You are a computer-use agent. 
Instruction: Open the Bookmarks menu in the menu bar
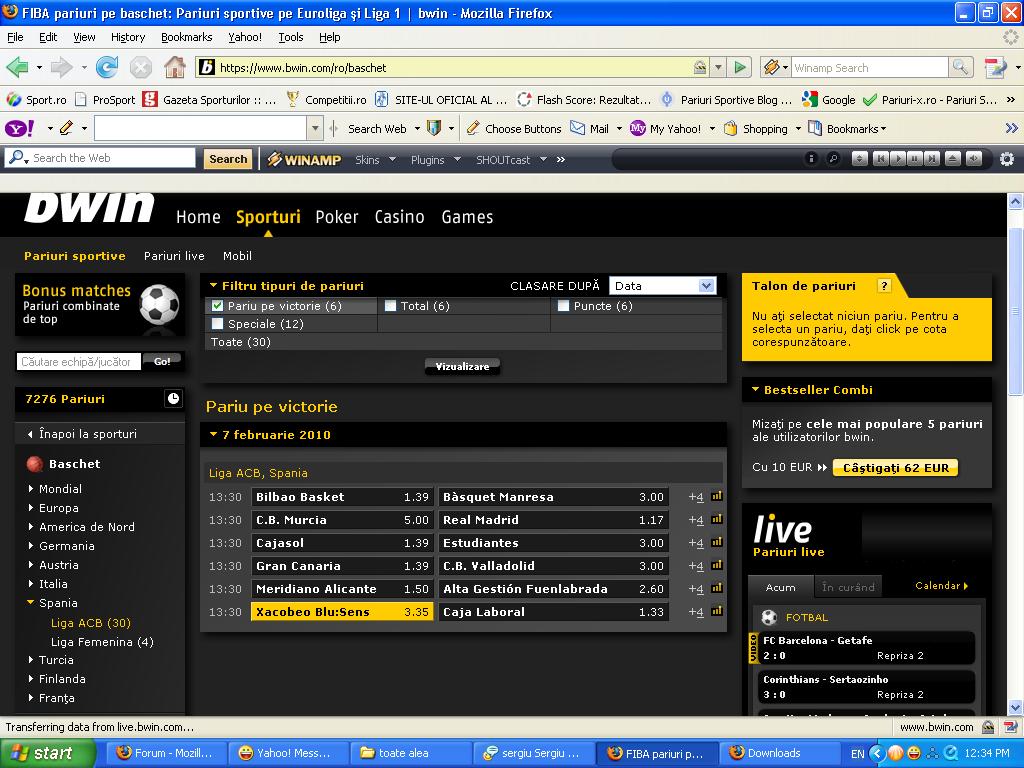[x=187, y=37]
